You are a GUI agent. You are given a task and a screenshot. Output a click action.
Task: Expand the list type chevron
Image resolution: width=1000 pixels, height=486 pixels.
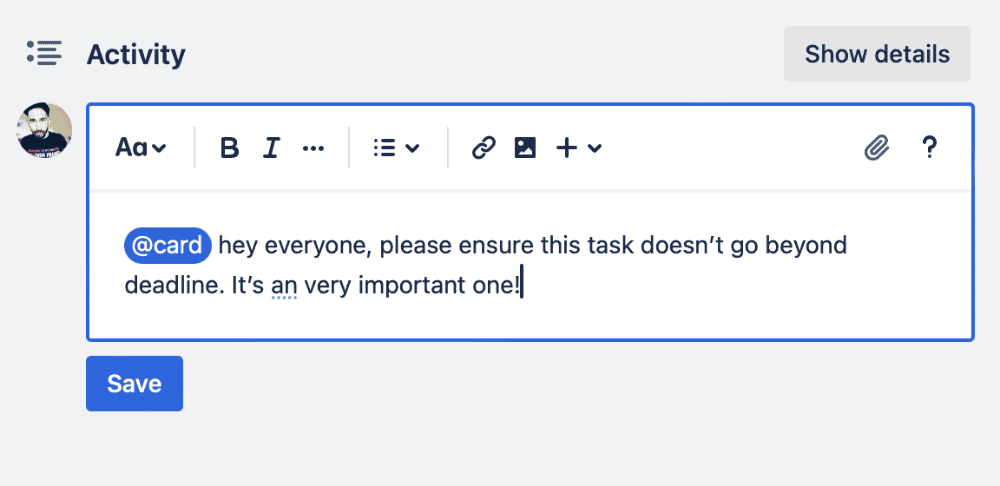coord(412,148)
